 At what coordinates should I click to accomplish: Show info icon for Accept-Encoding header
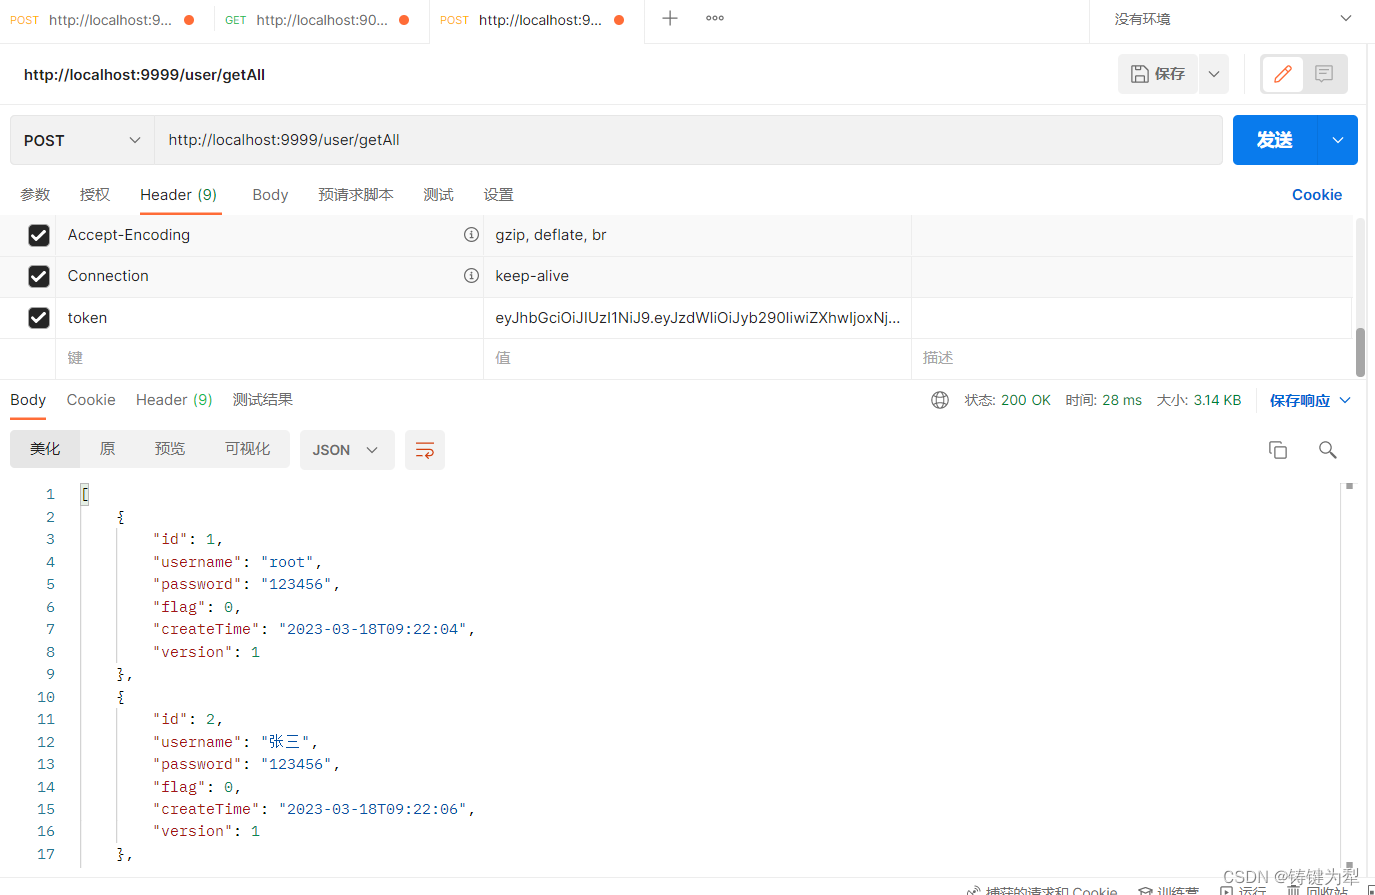471,234
